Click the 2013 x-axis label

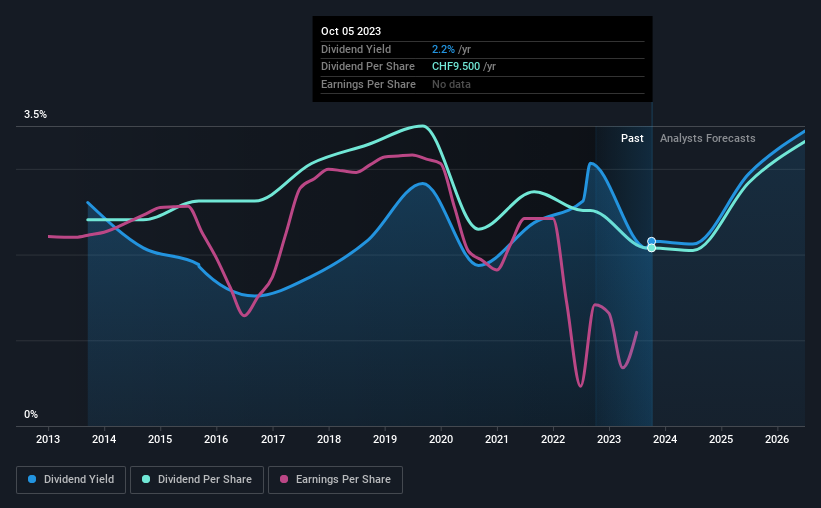click(x=48, y=439)
